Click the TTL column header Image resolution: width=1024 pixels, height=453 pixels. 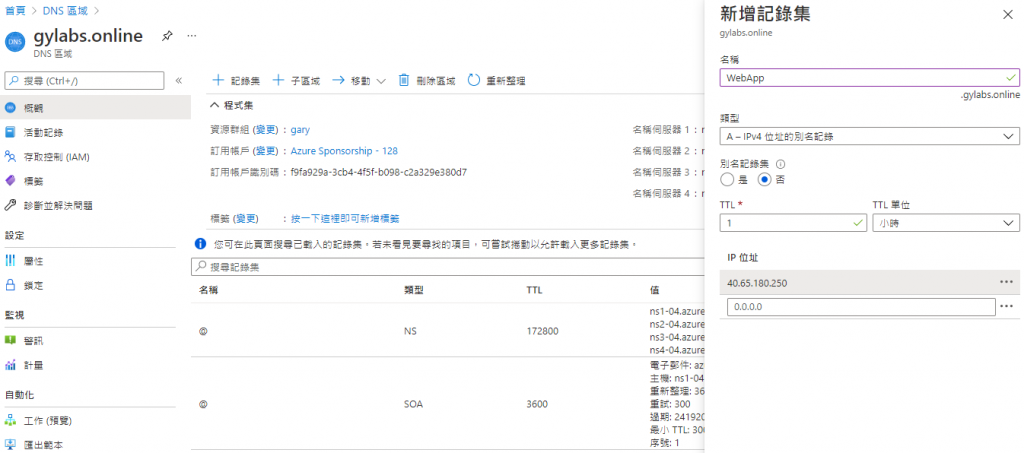pos(534,290)
